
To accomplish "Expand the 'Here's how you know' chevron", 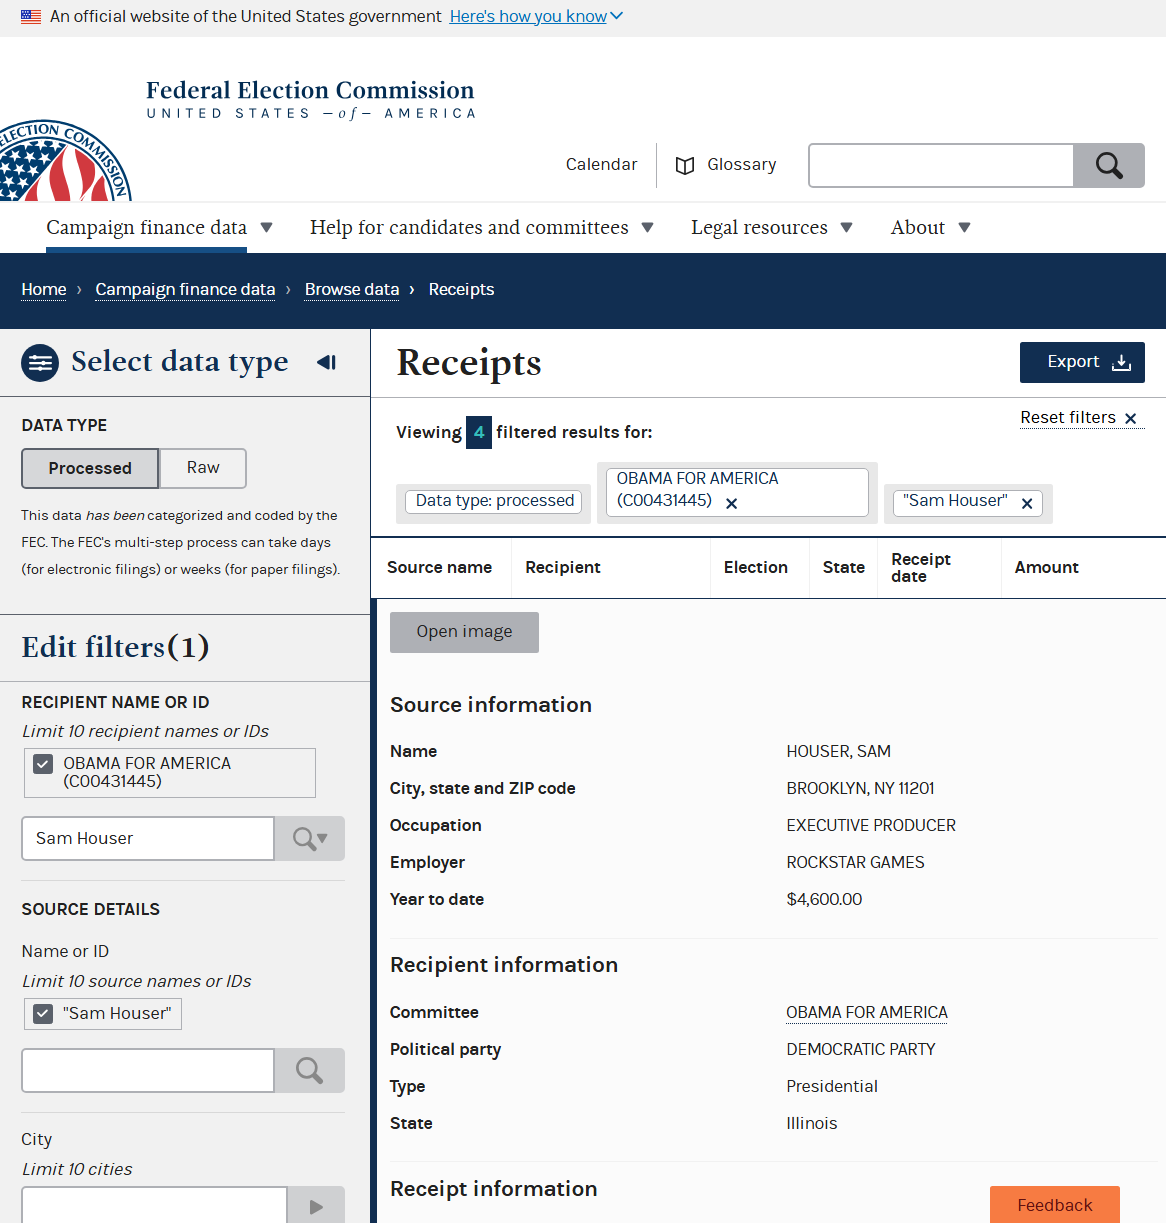I will pos(617,17).
